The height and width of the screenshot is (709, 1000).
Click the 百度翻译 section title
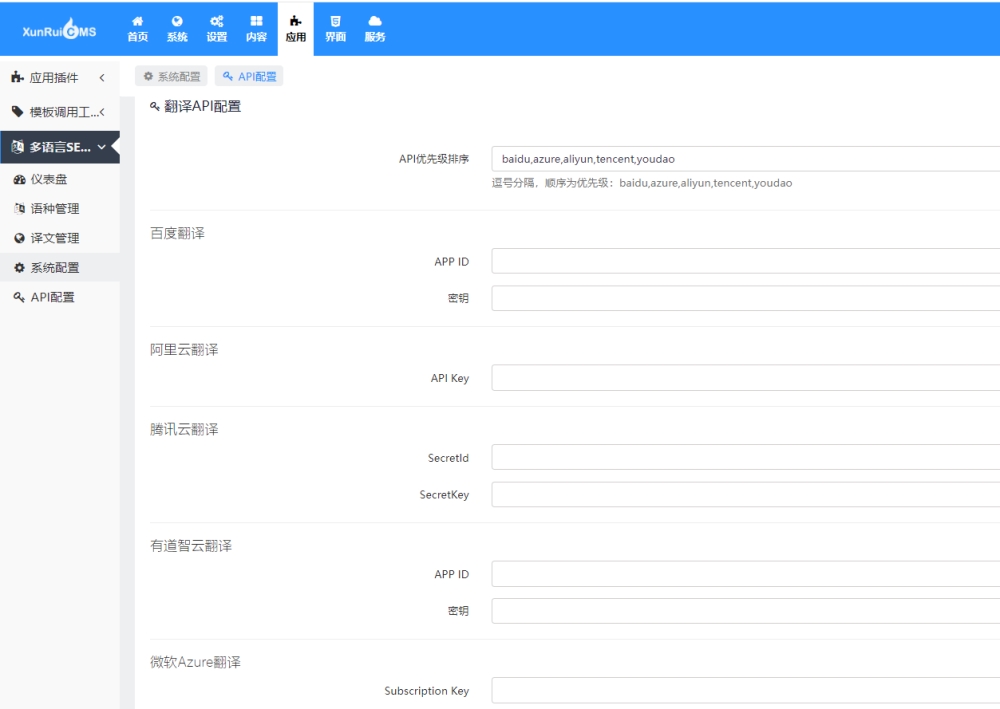point(177,233)
